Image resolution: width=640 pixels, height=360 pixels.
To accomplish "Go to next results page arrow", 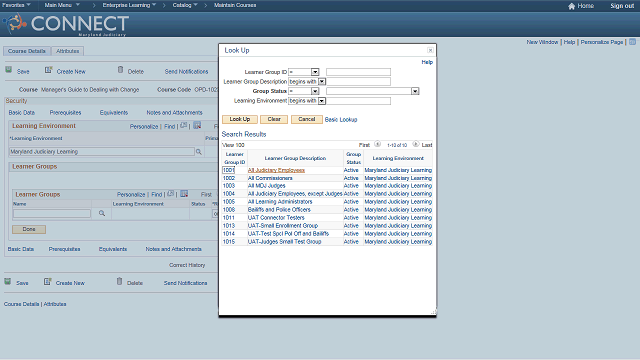I will point(416,144).
